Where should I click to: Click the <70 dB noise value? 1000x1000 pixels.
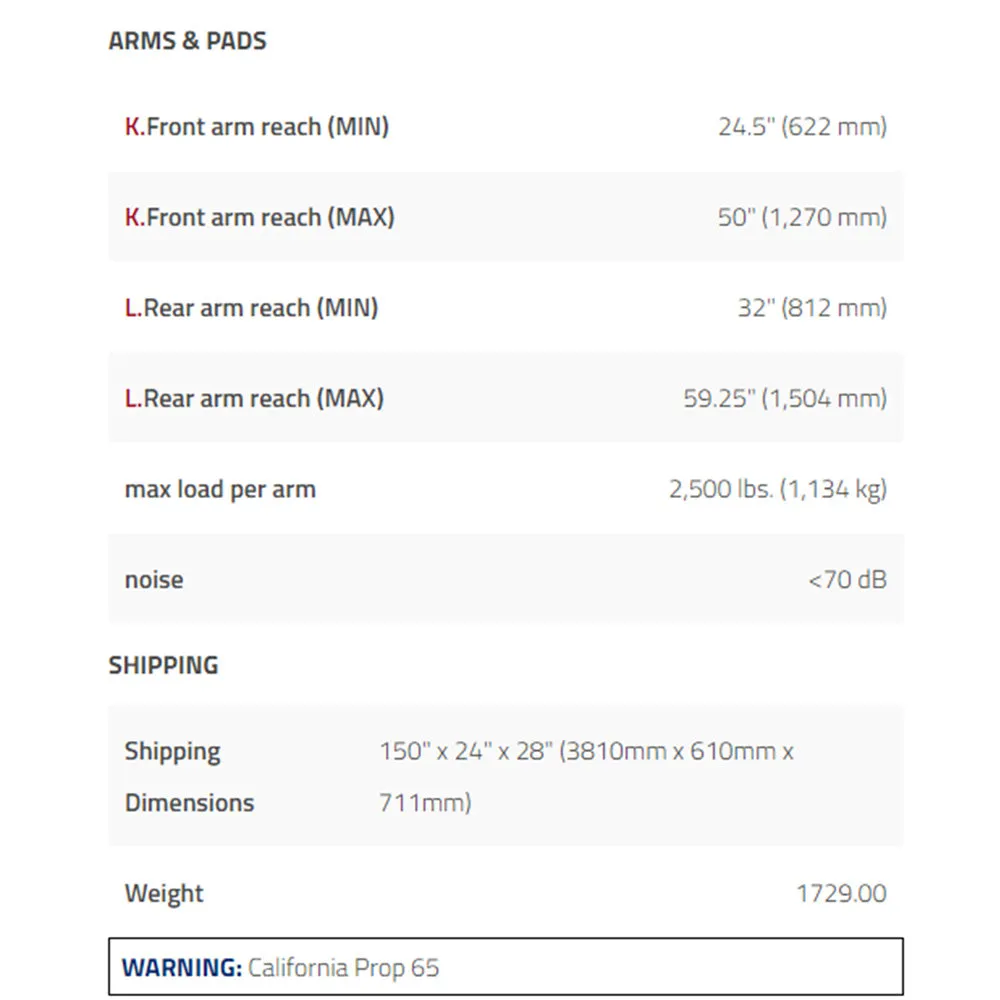pos(848,580)
